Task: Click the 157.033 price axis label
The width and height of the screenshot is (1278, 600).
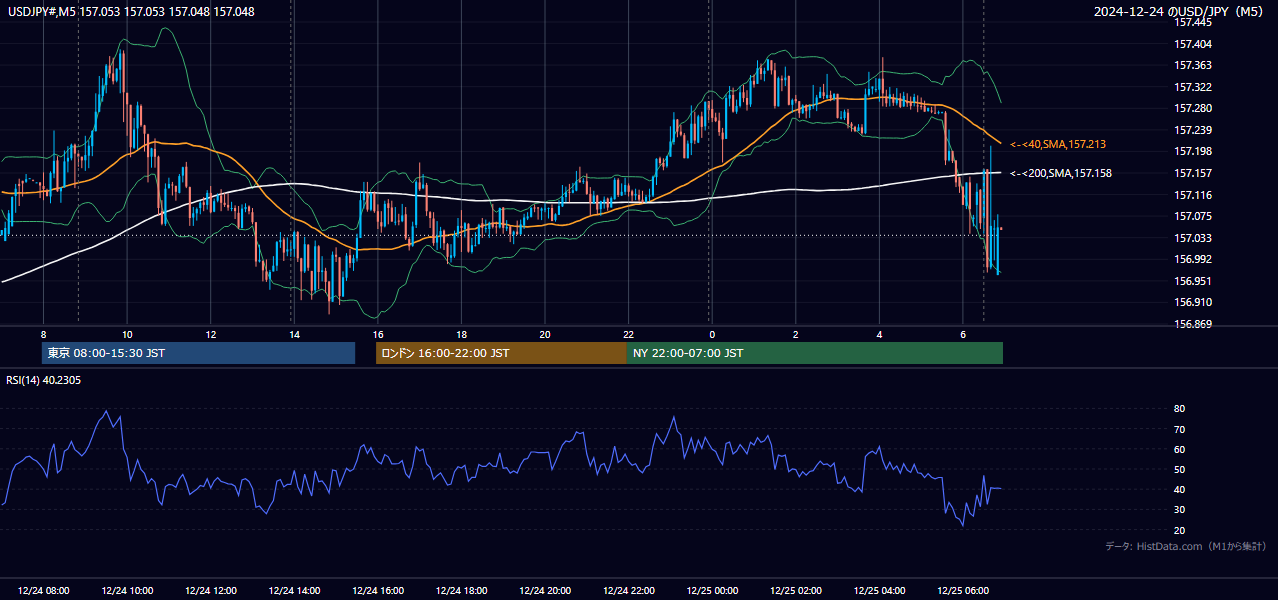Action: pos(1194,238)
